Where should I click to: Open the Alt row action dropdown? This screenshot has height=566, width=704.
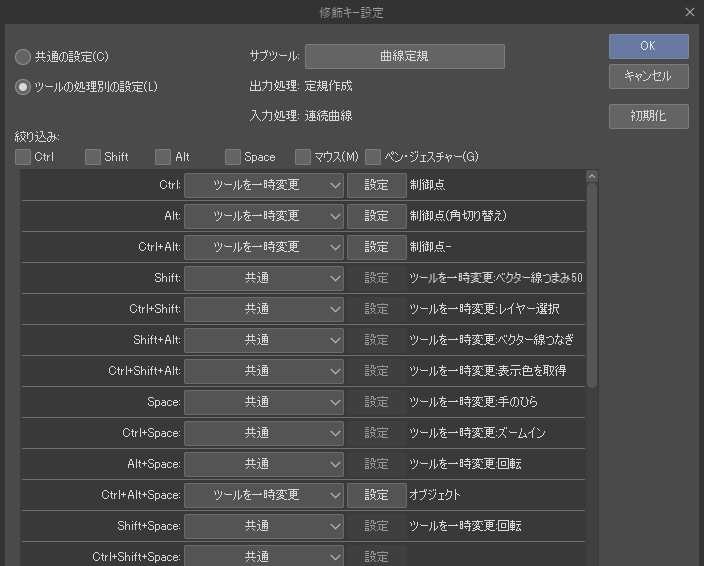264,216
